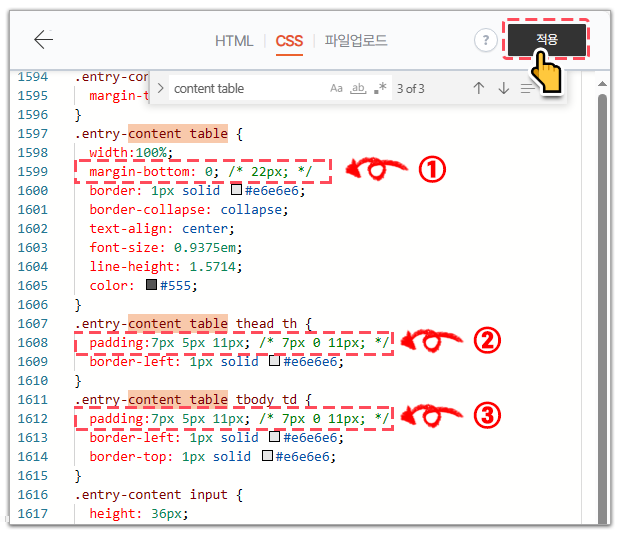Image resolution: width=620 pixels, height=535 pixels.
Task: Click the vertical scrollbar thumb
Action: (x=602, y=308)
